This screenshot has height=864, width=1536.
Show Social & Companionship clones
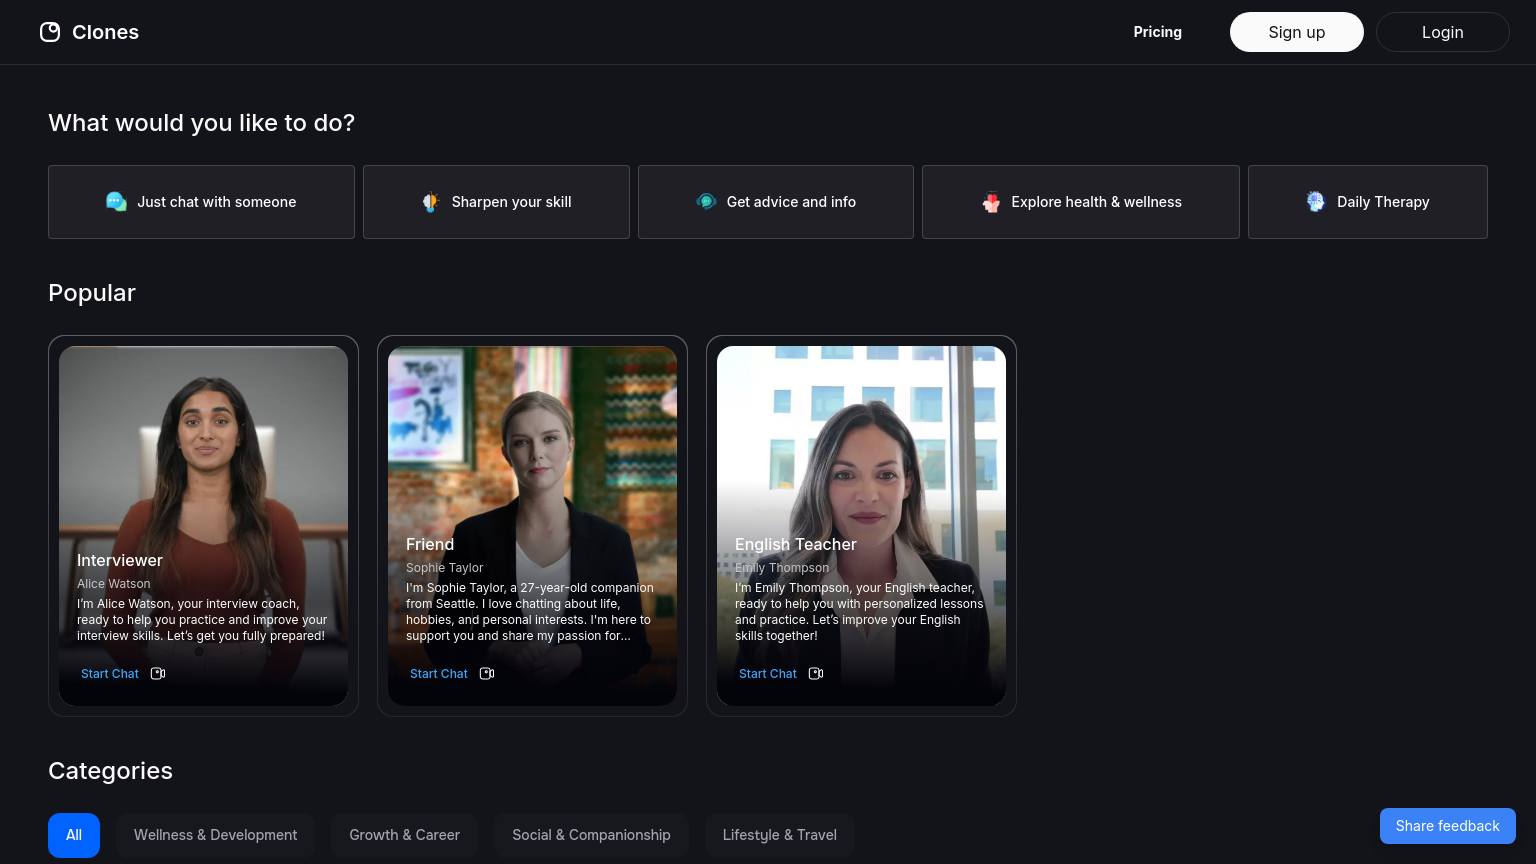coord(591,835)
